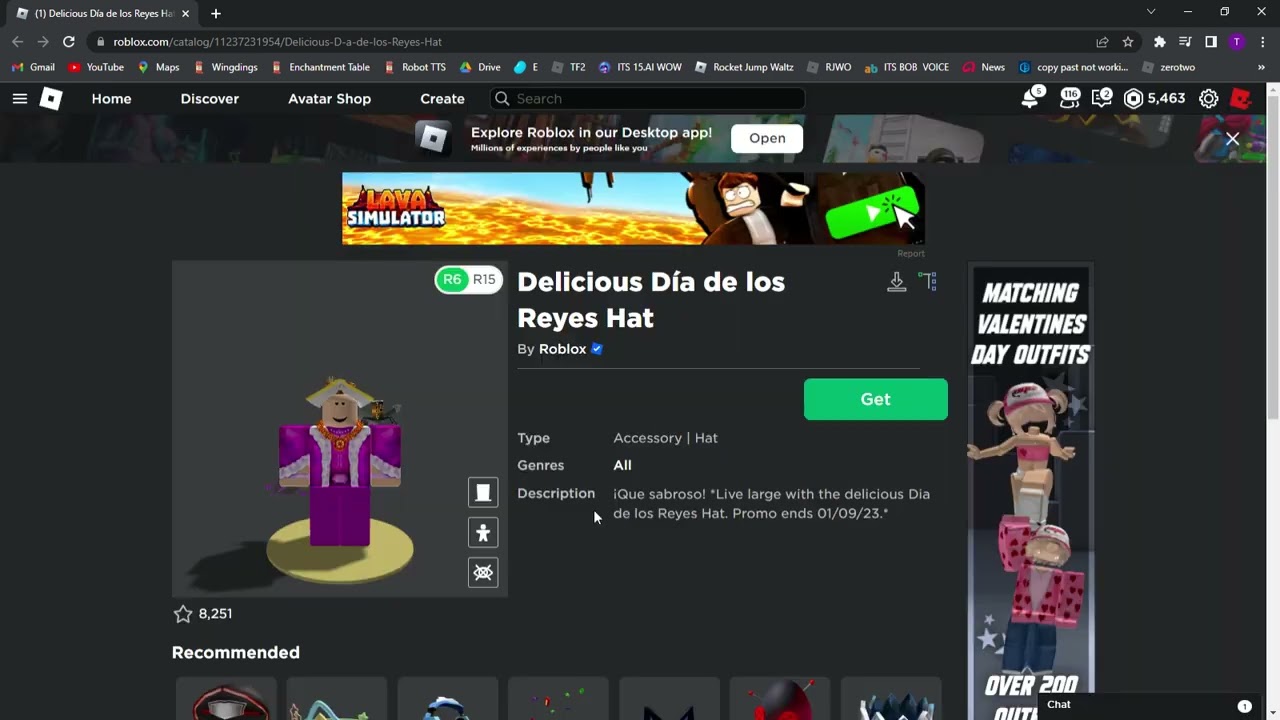Click the Lava Simulator banner ad
This screenshot has width=1280, height=720.
(x=633, y=208)
